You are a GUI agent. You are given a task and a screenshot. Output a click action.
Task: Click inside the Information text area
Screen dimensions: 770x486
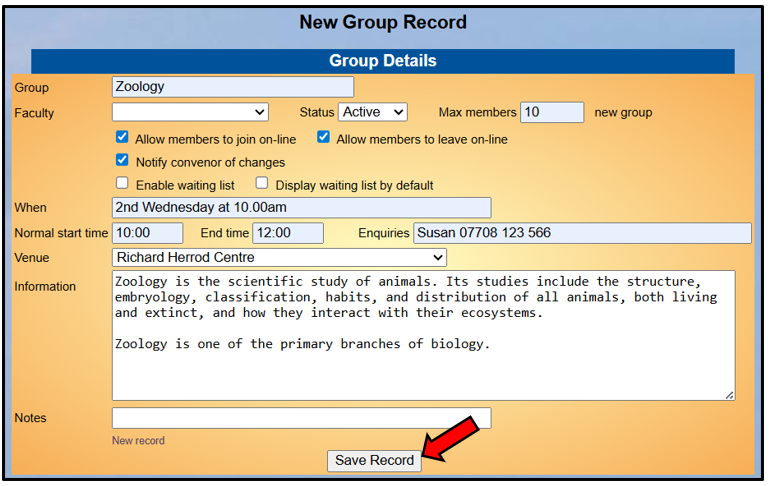423,335
